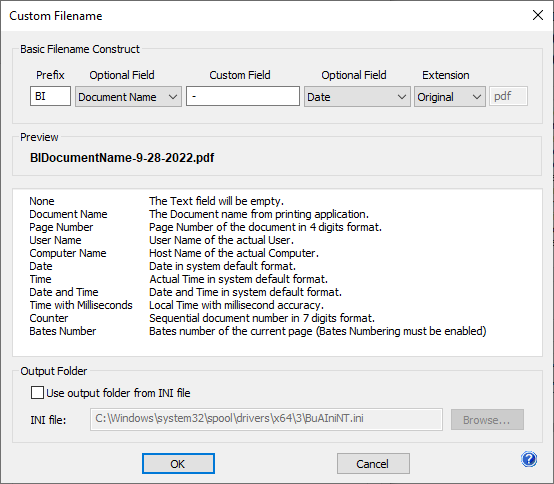Click the Custom Filename title bar text

[x=56, y=16]
